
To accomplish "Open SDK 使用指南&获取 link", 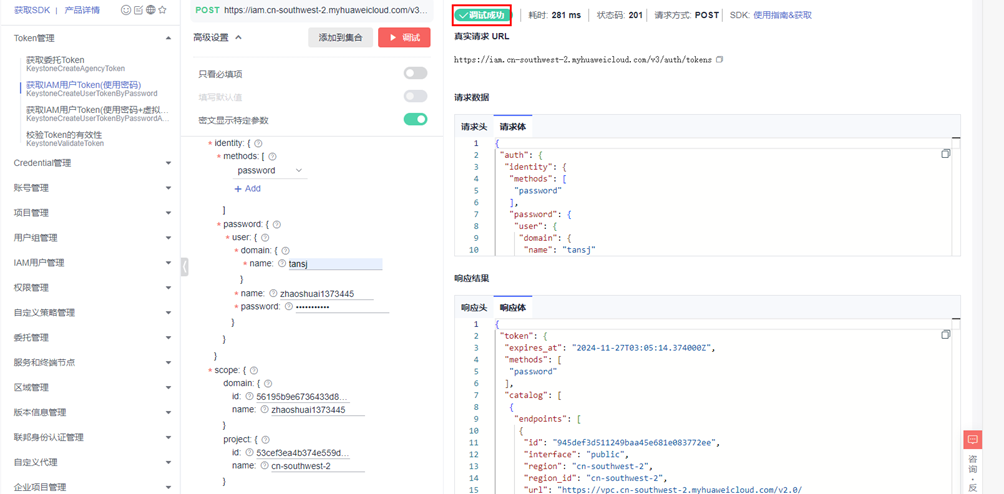I will click(782, 15).
